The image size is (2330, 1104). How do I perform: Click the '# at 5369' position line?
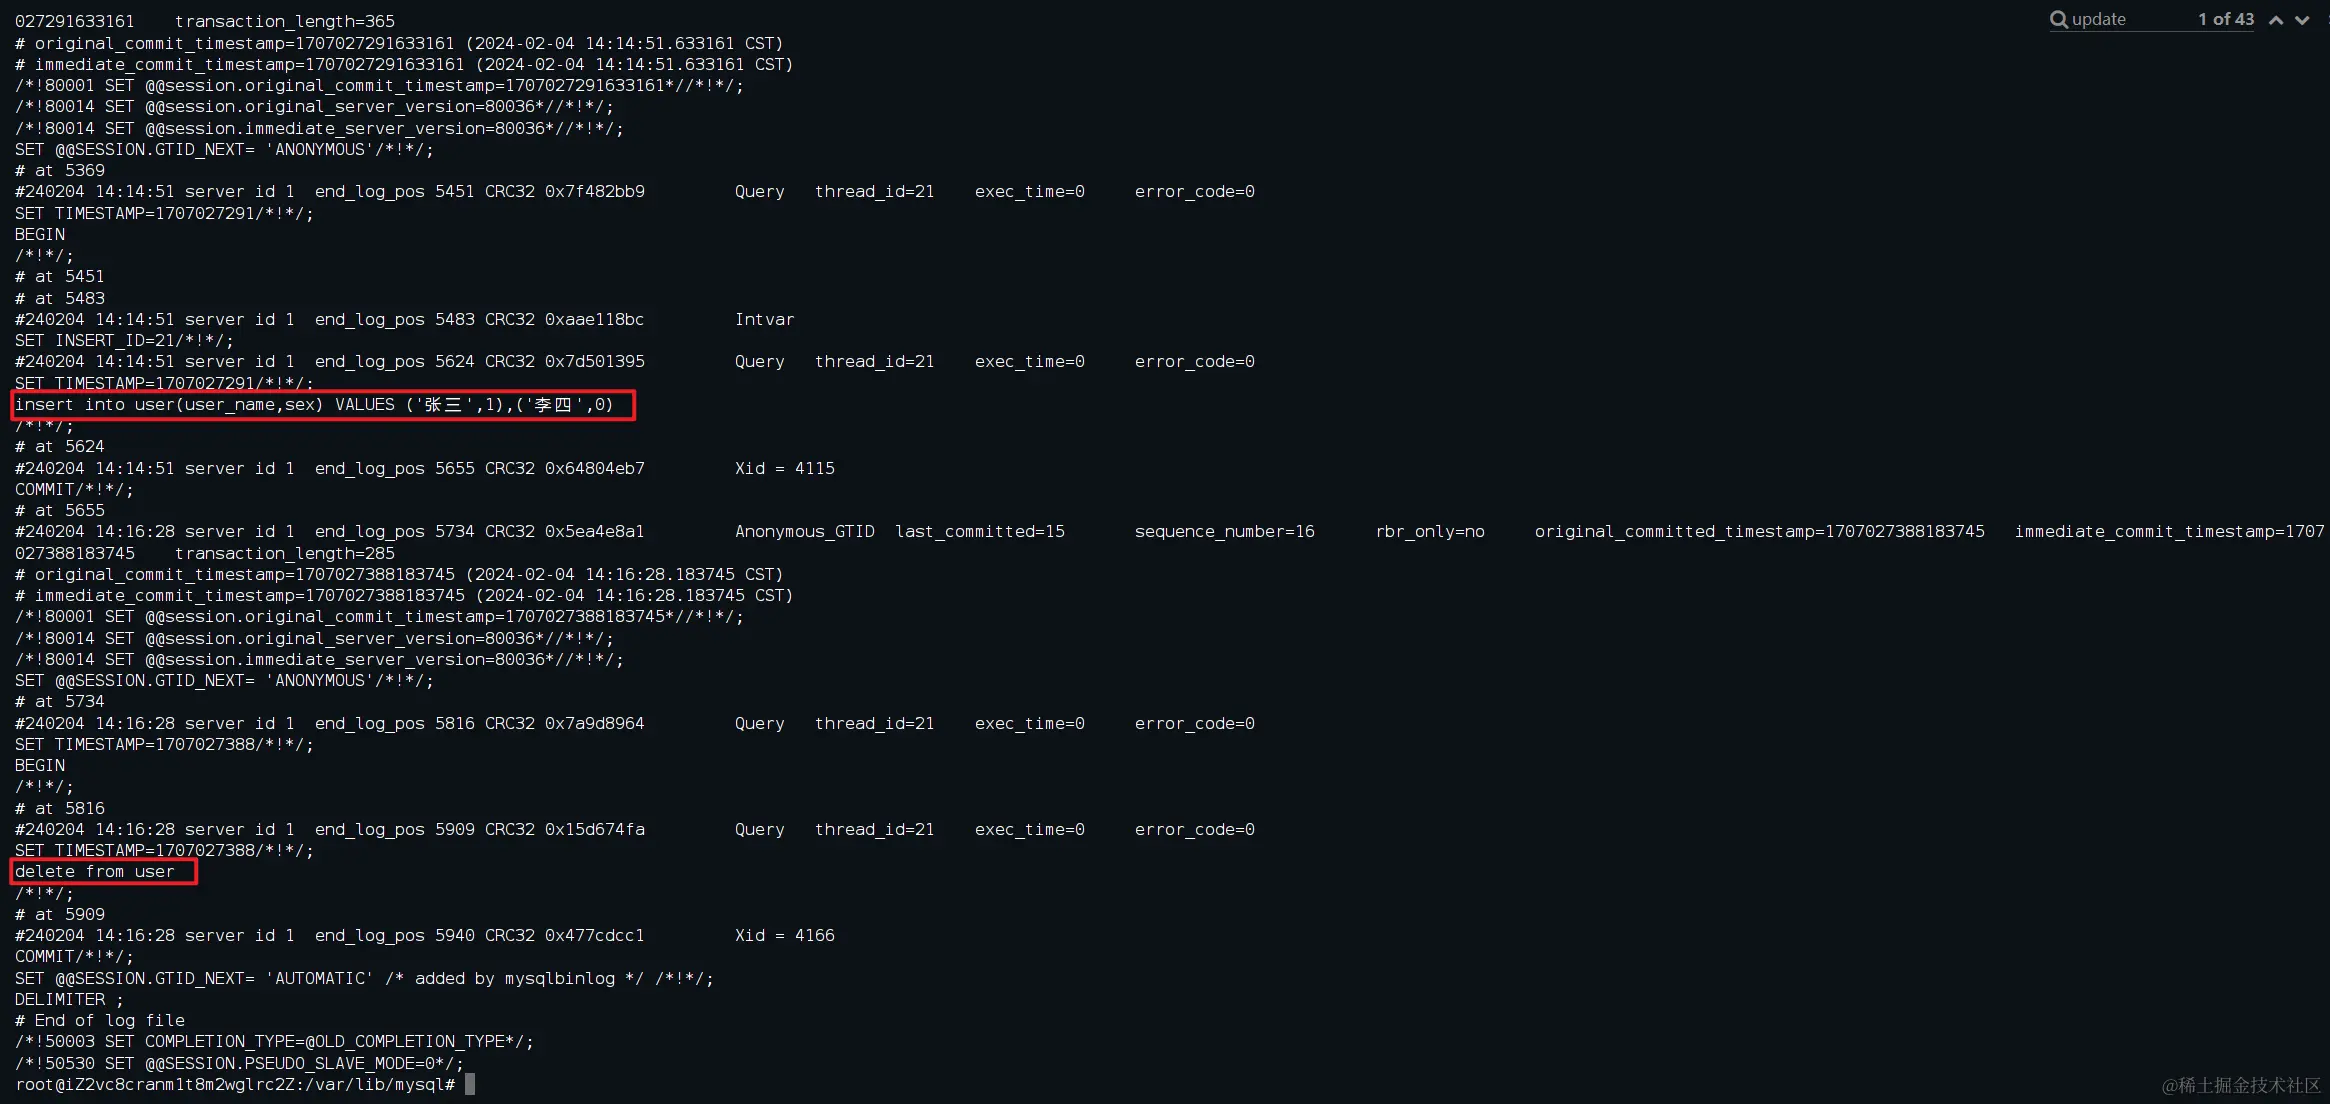(x=60, y=170)
